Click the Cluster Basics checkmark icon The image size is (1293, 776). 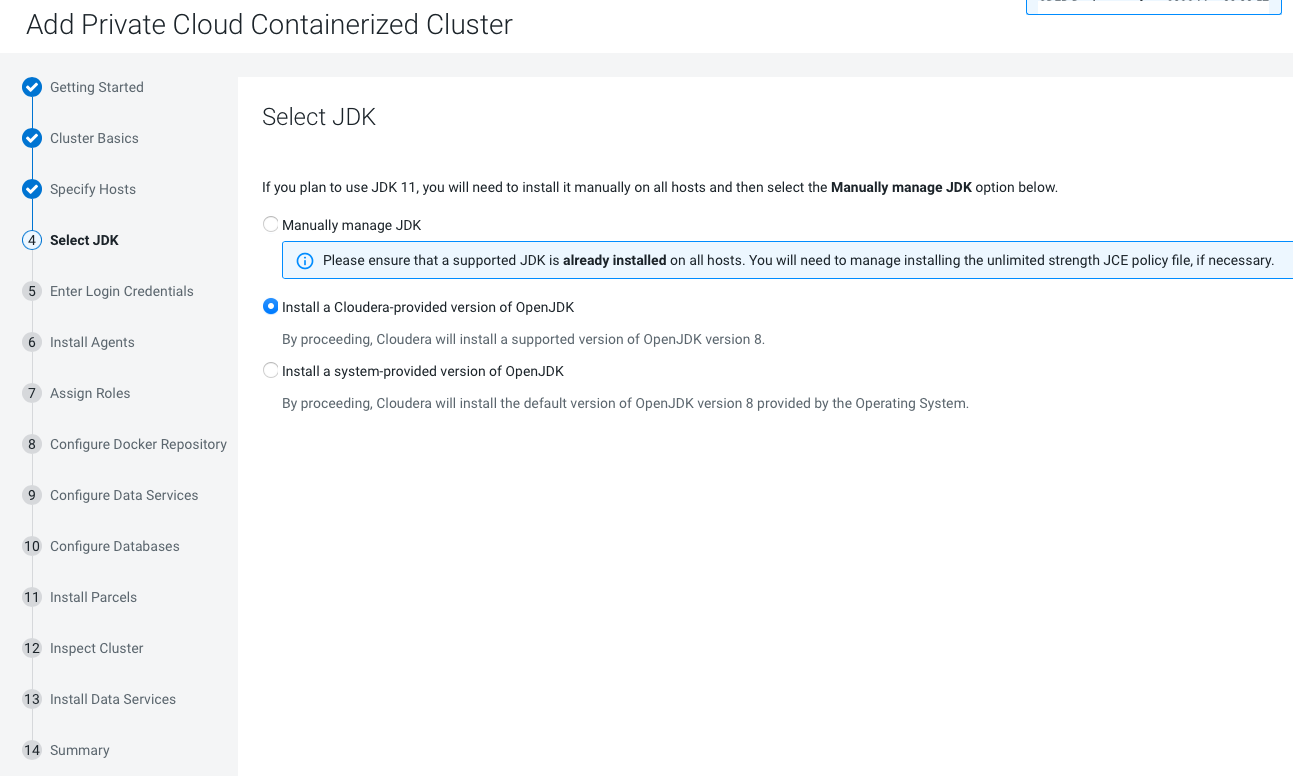(32, 138)
